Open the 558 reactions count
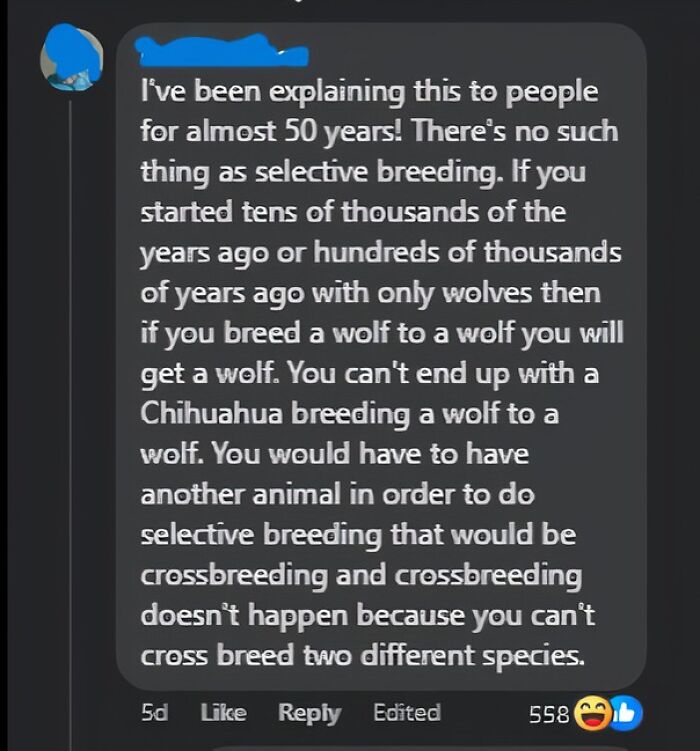 tap(550, 713)
